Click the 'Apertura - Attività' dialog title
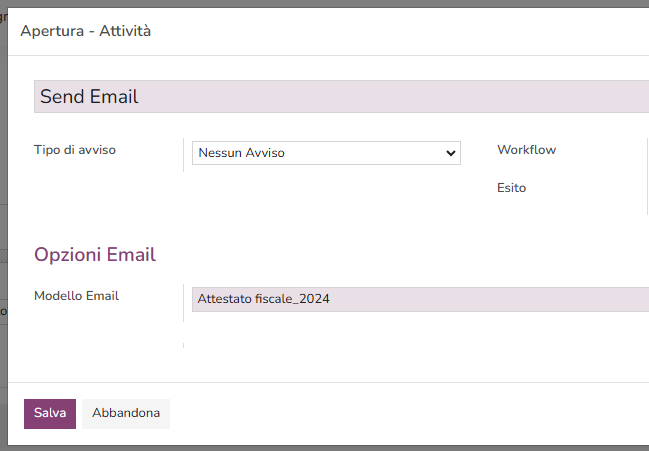Image resolution: width=649 pixels, height=451 pixels. [x=86, y=31]
